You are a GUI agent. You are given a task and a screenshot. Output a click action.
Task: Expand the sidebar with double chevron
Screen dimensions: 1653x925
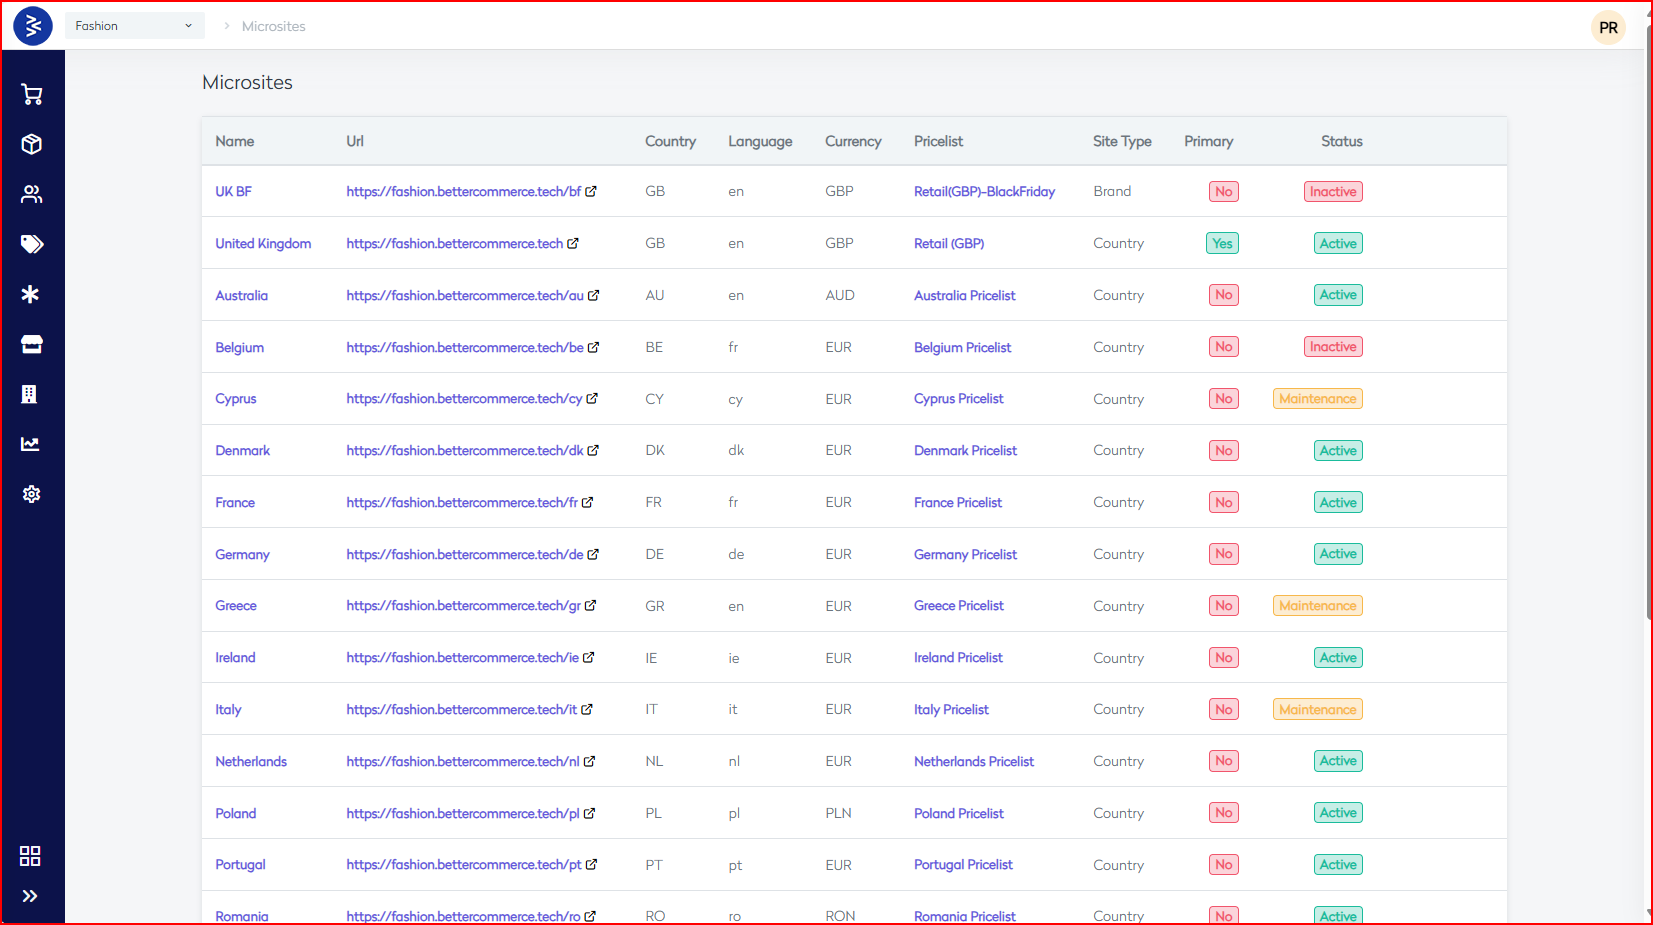30,896
